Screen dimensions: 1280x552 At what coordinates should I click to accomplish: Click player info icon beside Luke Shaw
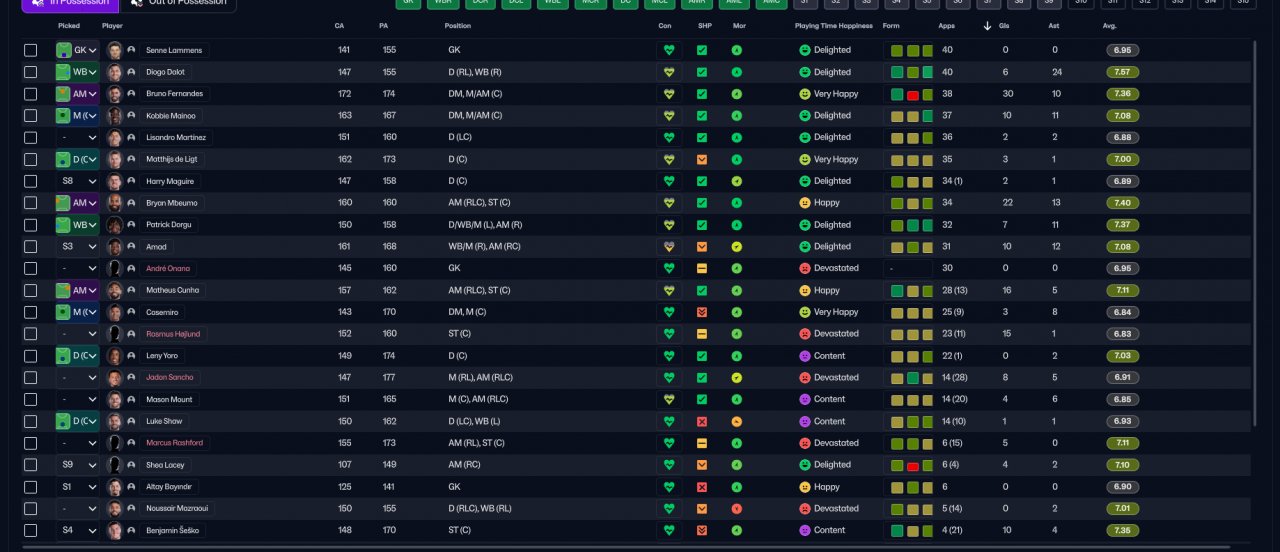pos(131,421)
